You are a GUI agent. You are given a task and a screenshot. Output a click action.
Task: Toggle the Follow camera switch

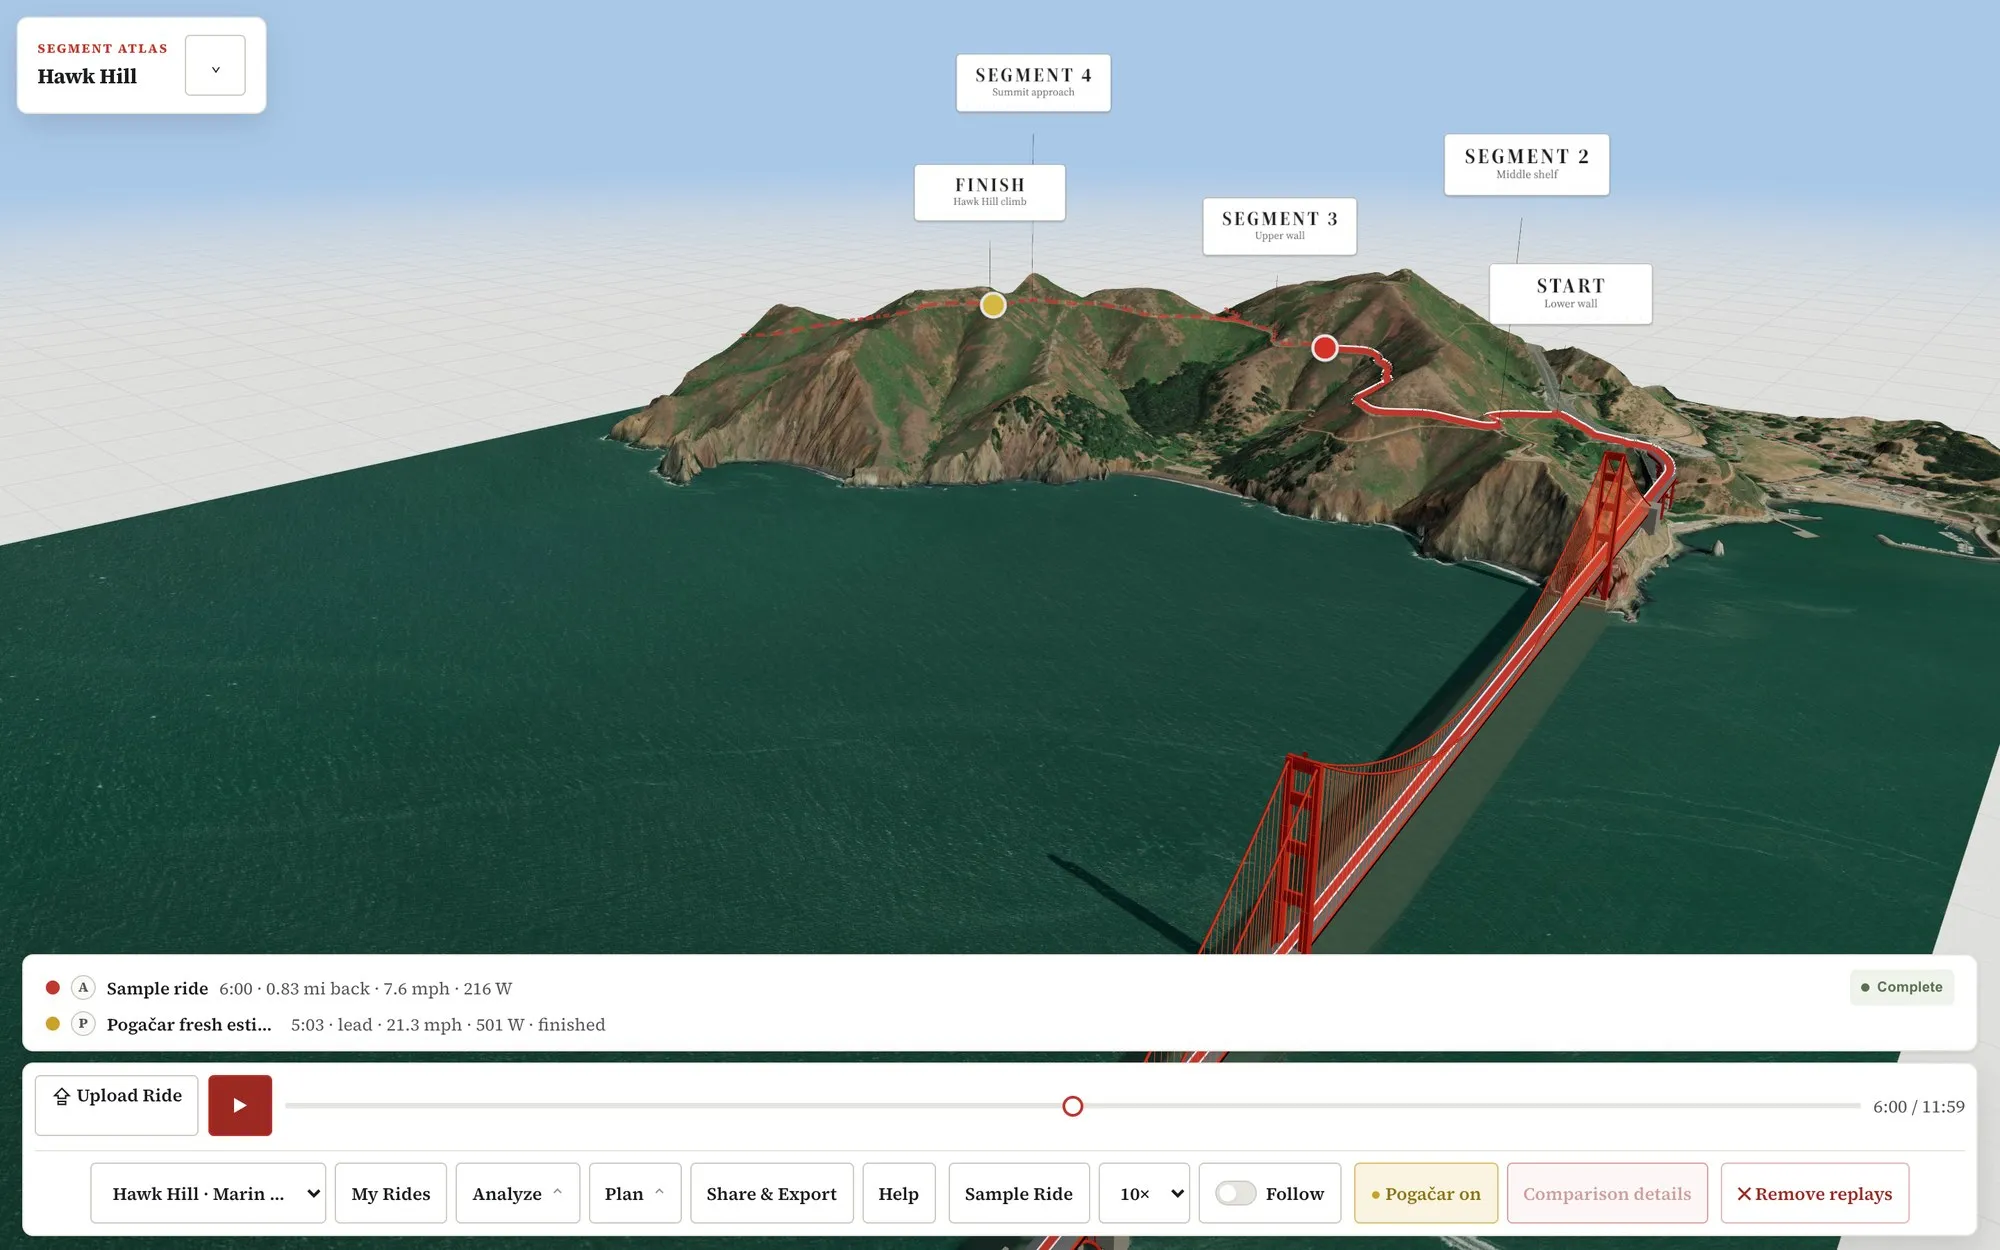click(x=1236, y=1193)
